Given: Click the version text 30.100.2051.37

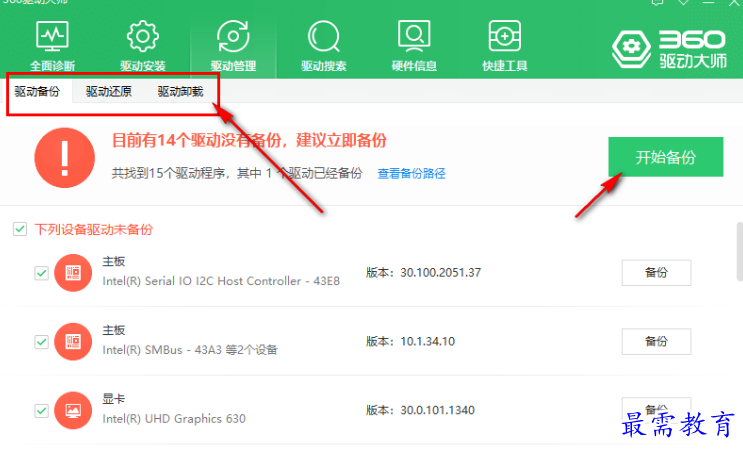Looking at the screenshot, I should pos(440,273).
